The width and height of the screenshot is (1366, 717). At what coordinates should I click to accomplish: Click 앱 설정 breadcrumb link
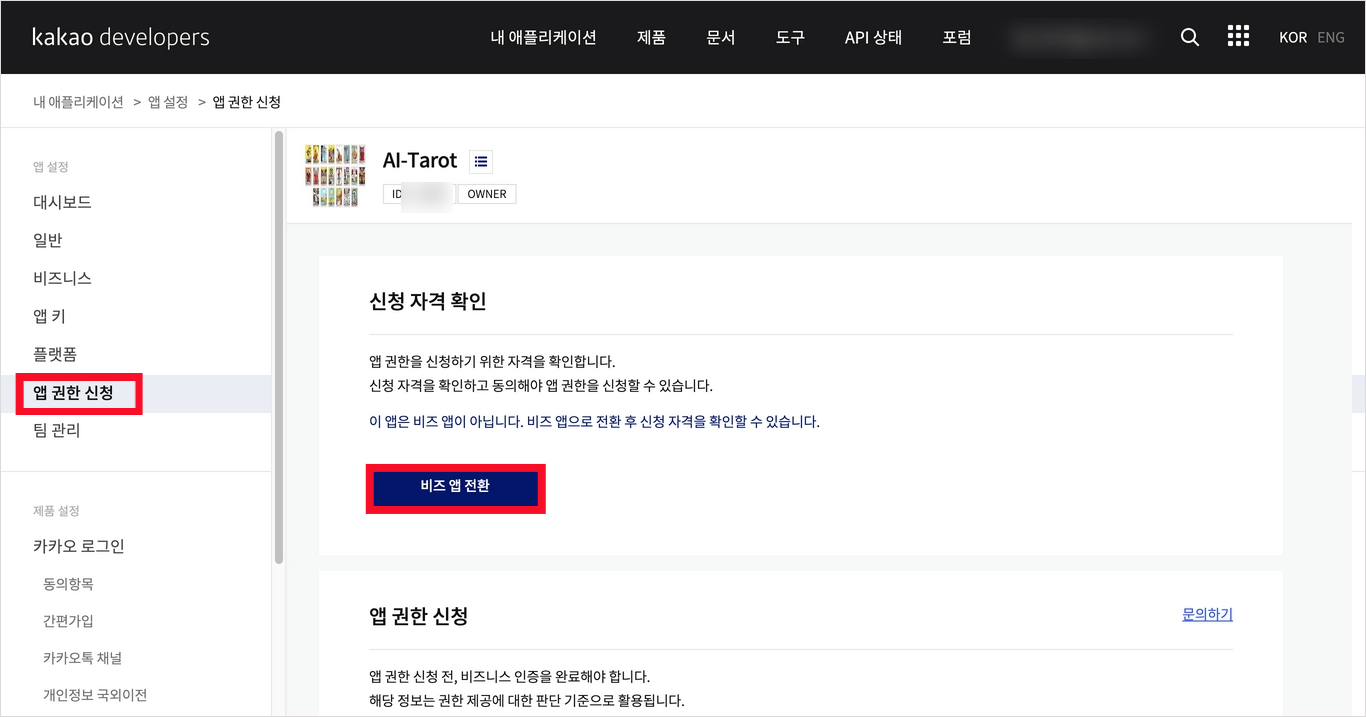[168, 102]
